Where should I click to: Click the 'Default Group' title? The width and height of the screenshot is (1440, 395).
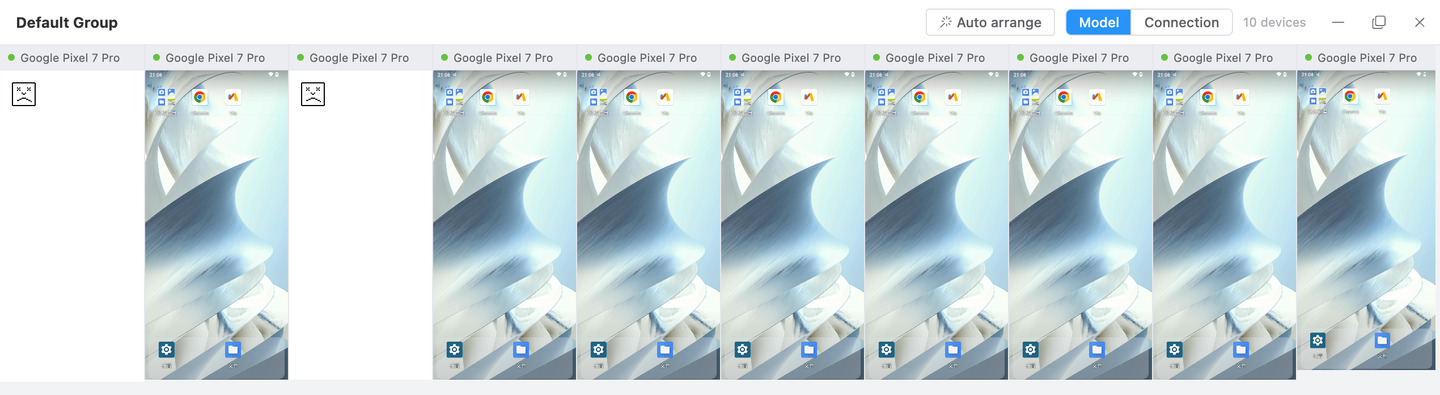click(x=67, y=22)
